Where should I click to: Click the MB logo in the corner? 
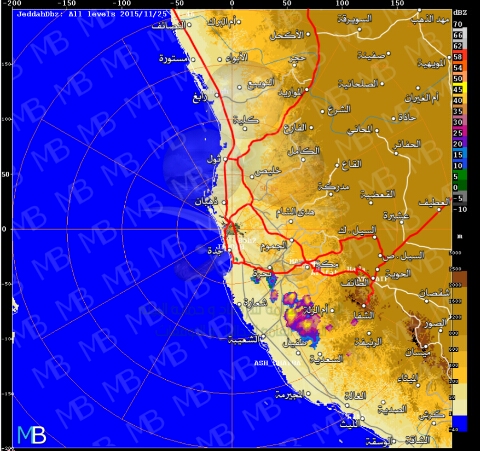tap(32, 435)
